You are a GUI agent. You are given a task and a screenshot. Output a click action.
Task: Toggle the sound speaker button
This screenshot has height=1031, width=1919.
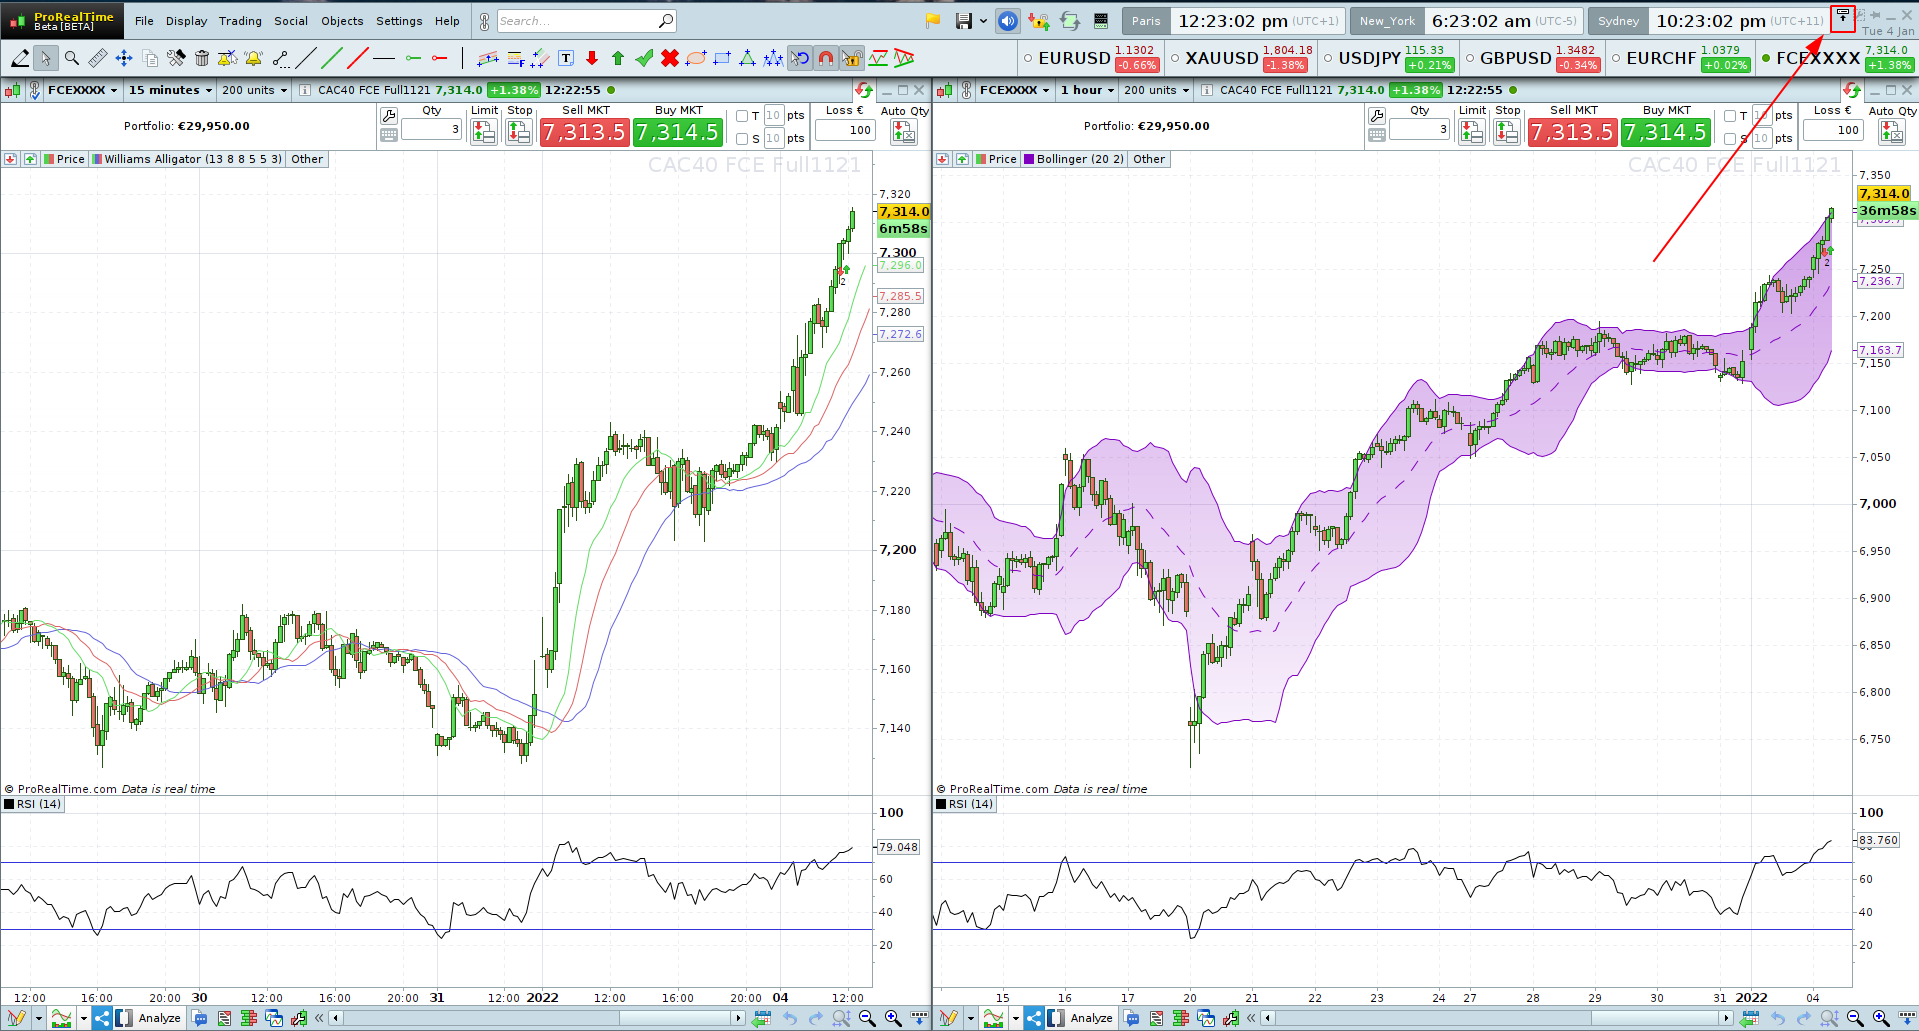[1008, 21]
